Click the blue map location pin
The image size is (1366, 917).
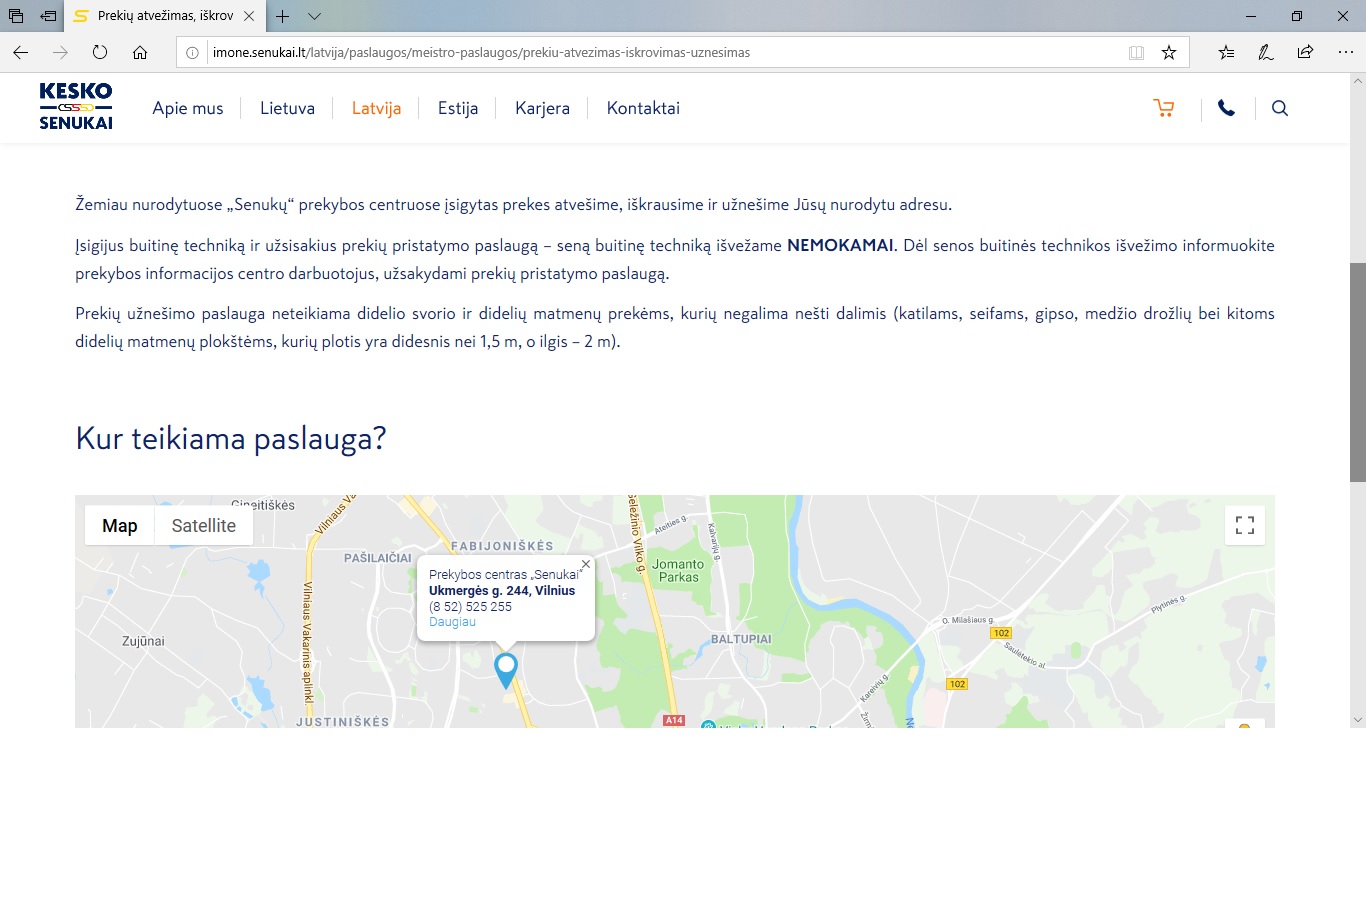pyautogui.click(x=506, y=668)
